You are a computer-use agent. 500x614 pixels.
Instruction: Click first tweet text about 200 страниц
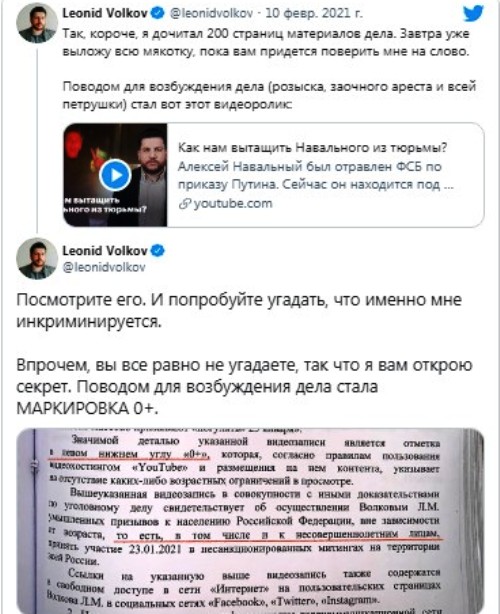coord(266,43)
